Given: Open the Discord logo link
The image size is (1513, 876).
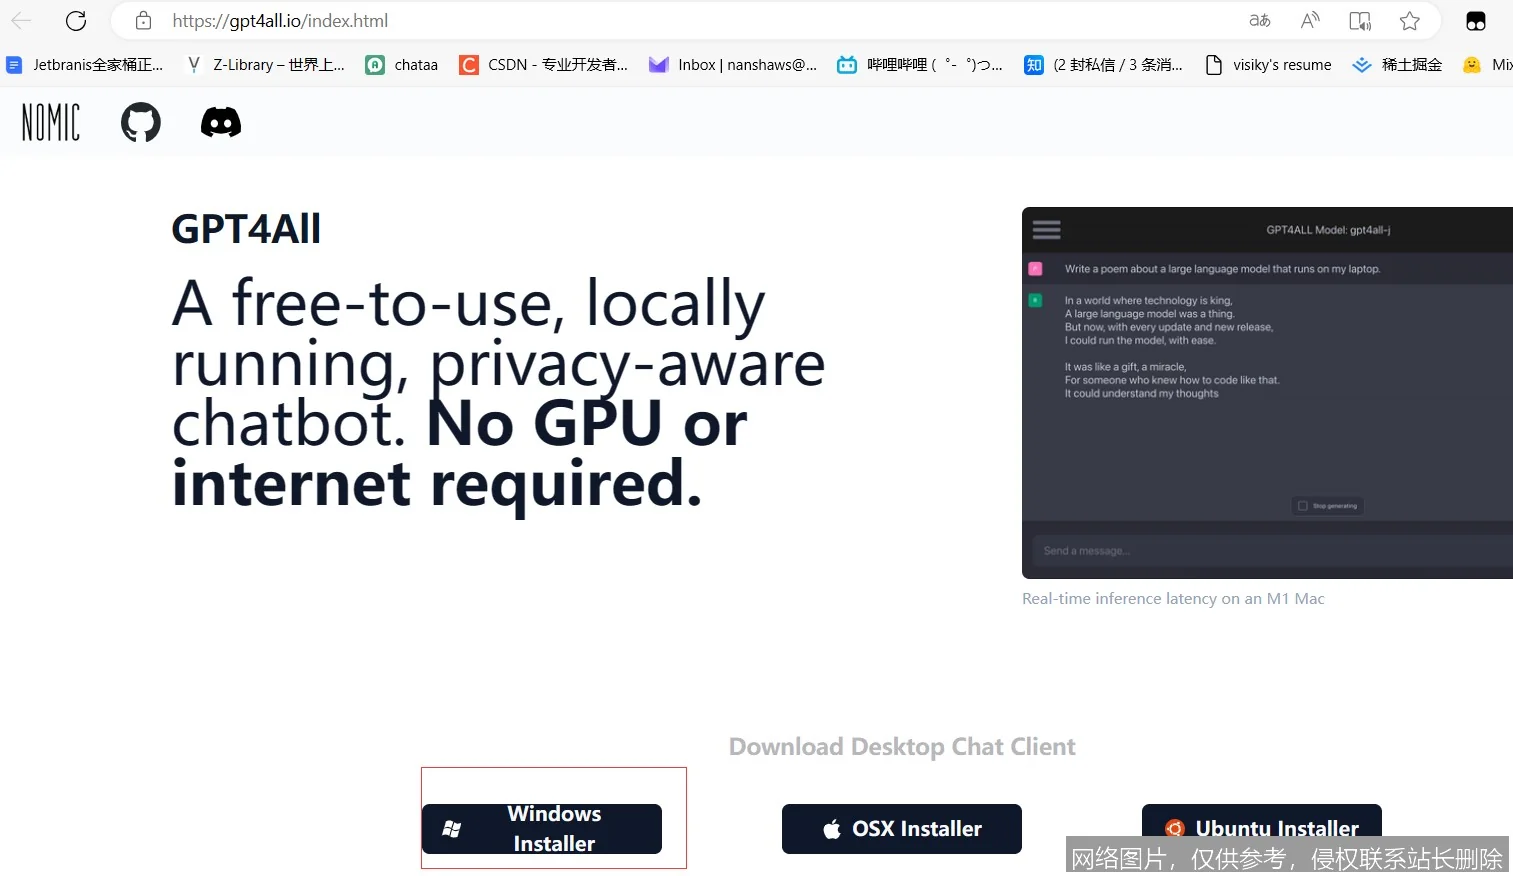Looking at the screenshot, I should coord(221,123).
